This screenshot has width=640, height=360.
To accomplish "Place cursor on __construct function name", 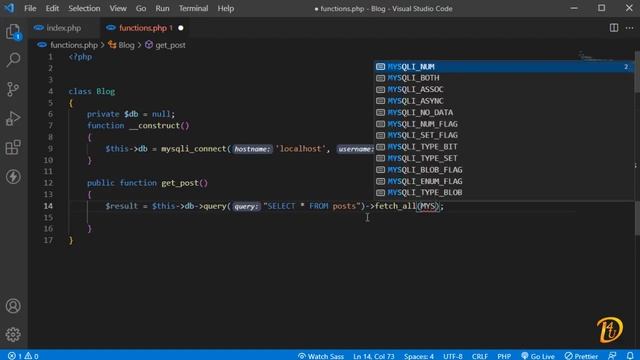I will click(154, 126).
